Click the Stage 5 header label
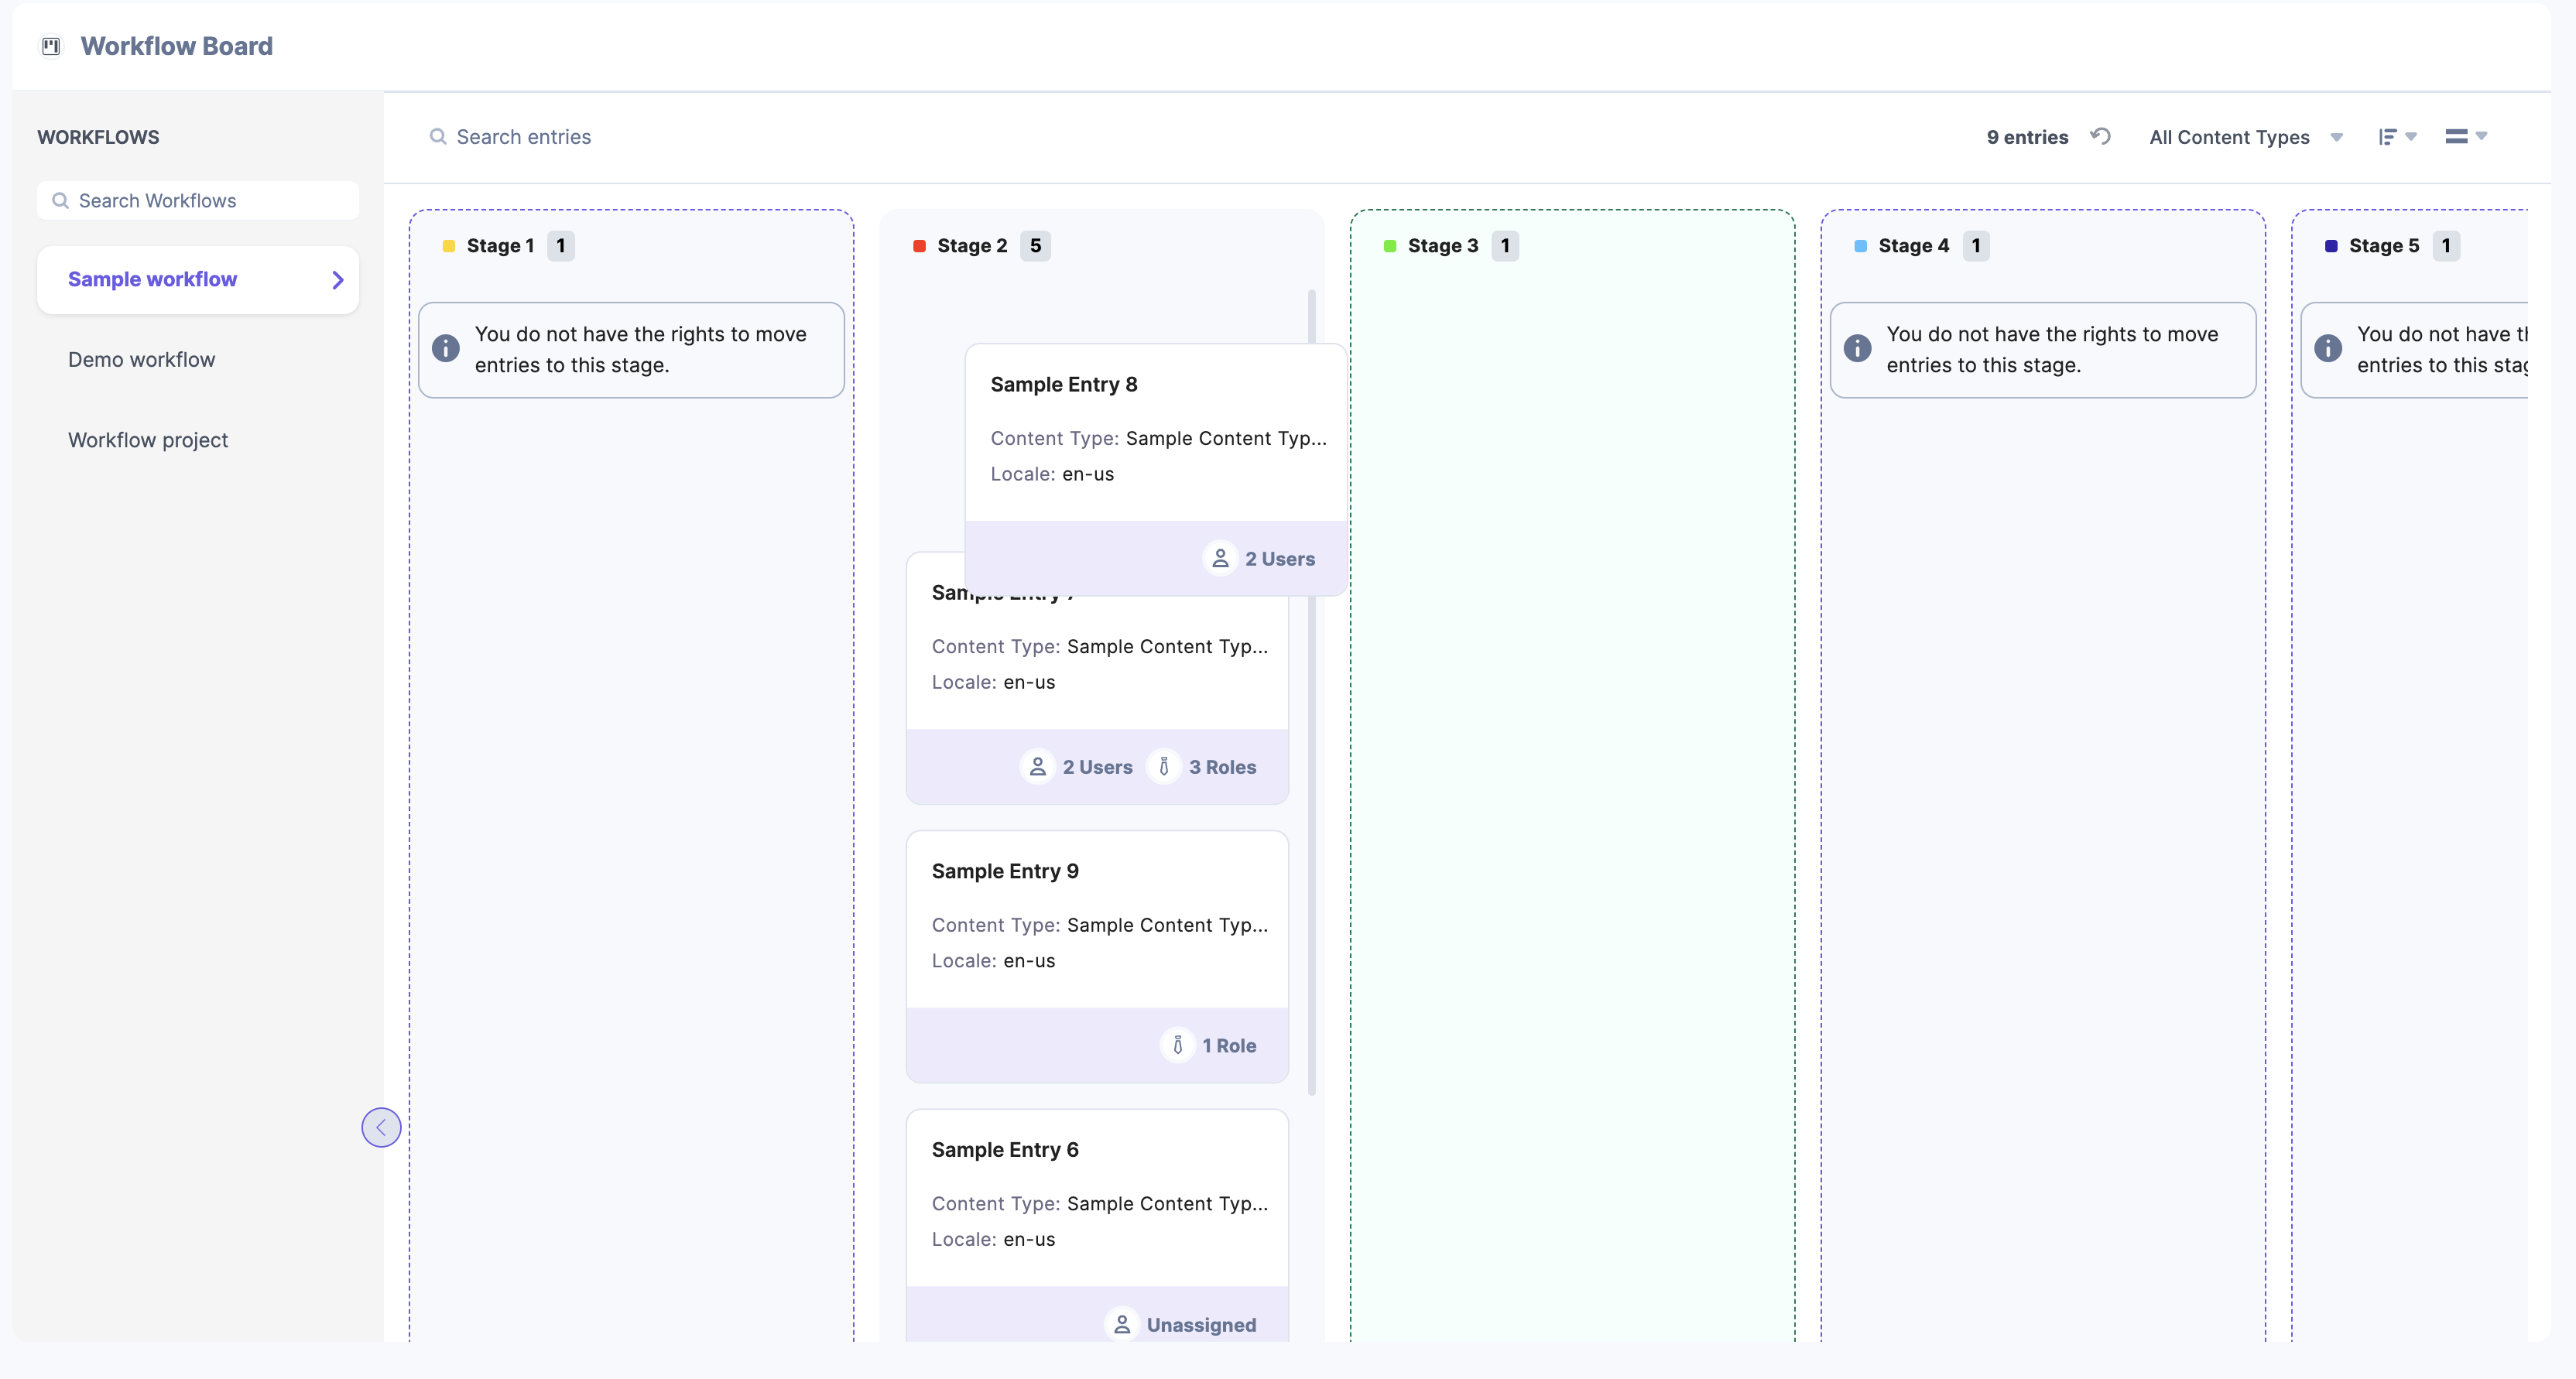The width and height of the screenshot is (2576, 1379). point(2384,246)
